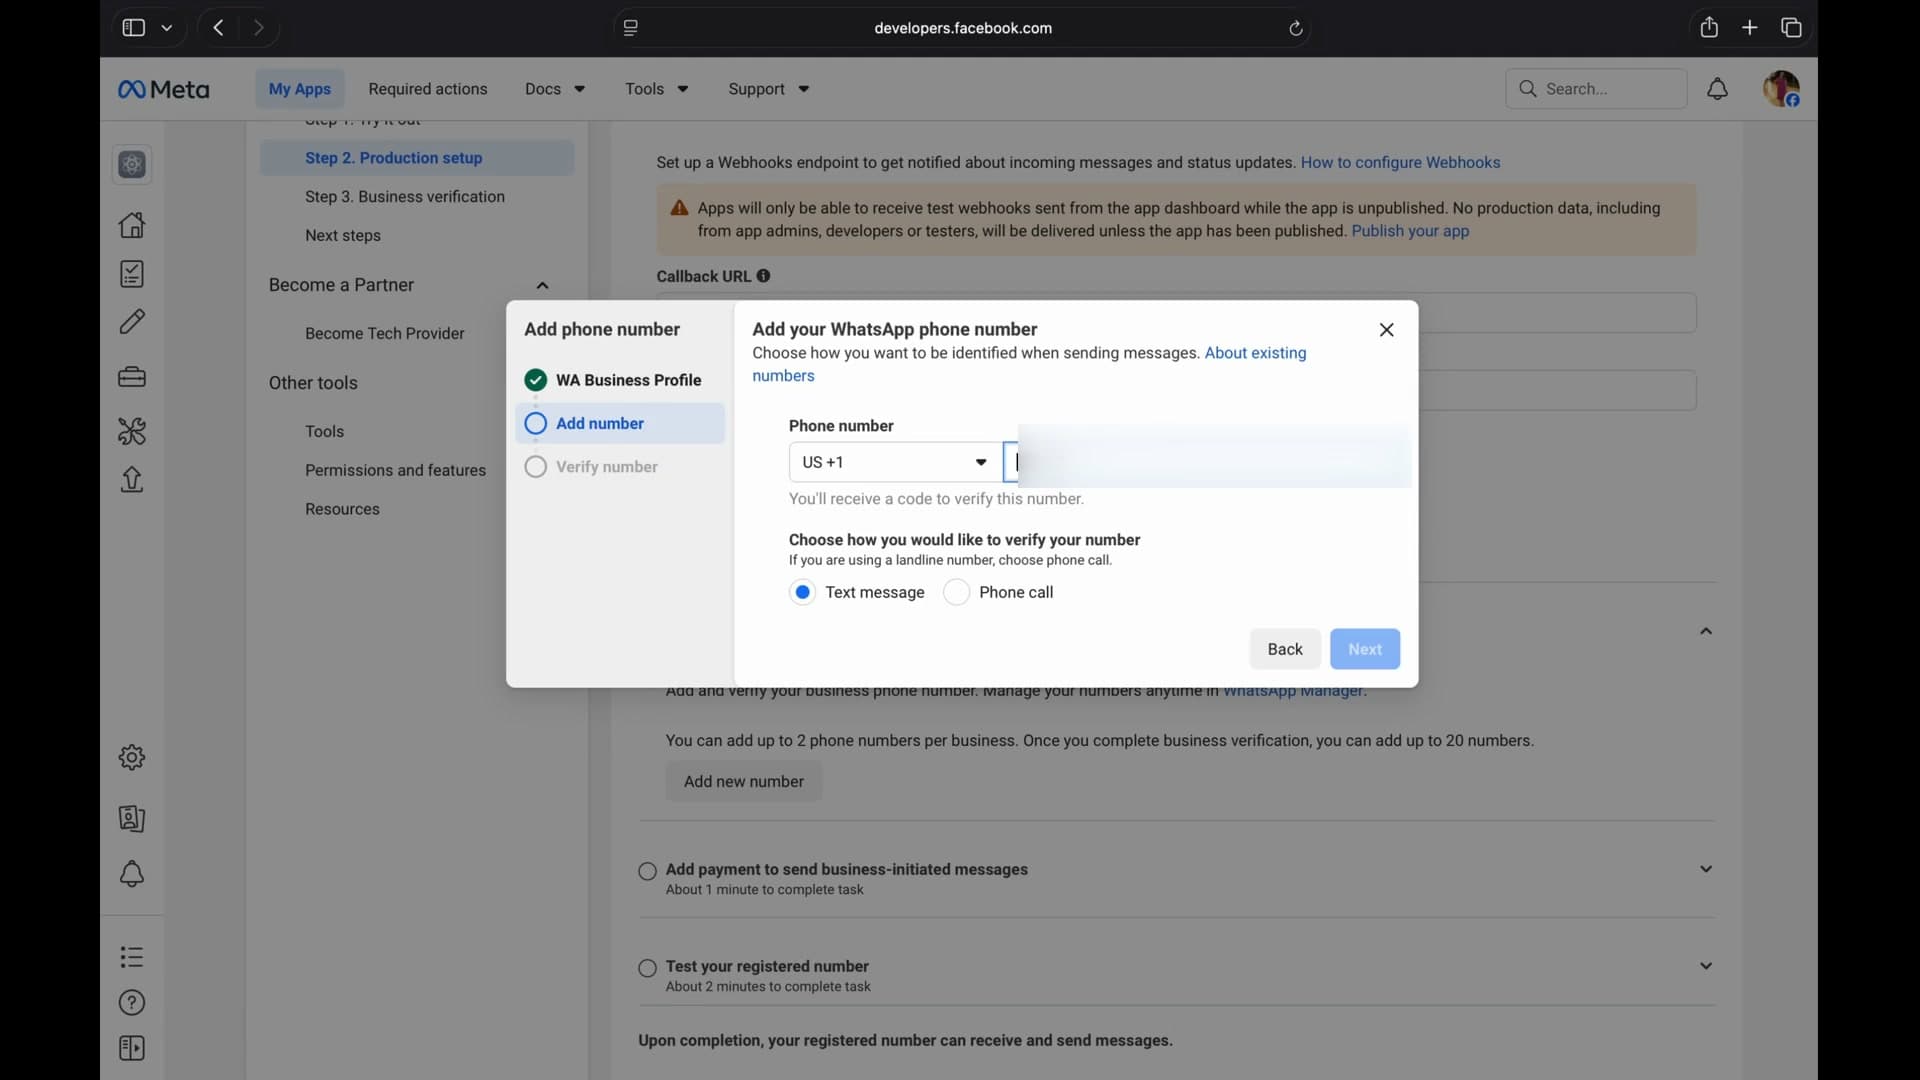Open the user profile avatar

(x=1782, y=89)
